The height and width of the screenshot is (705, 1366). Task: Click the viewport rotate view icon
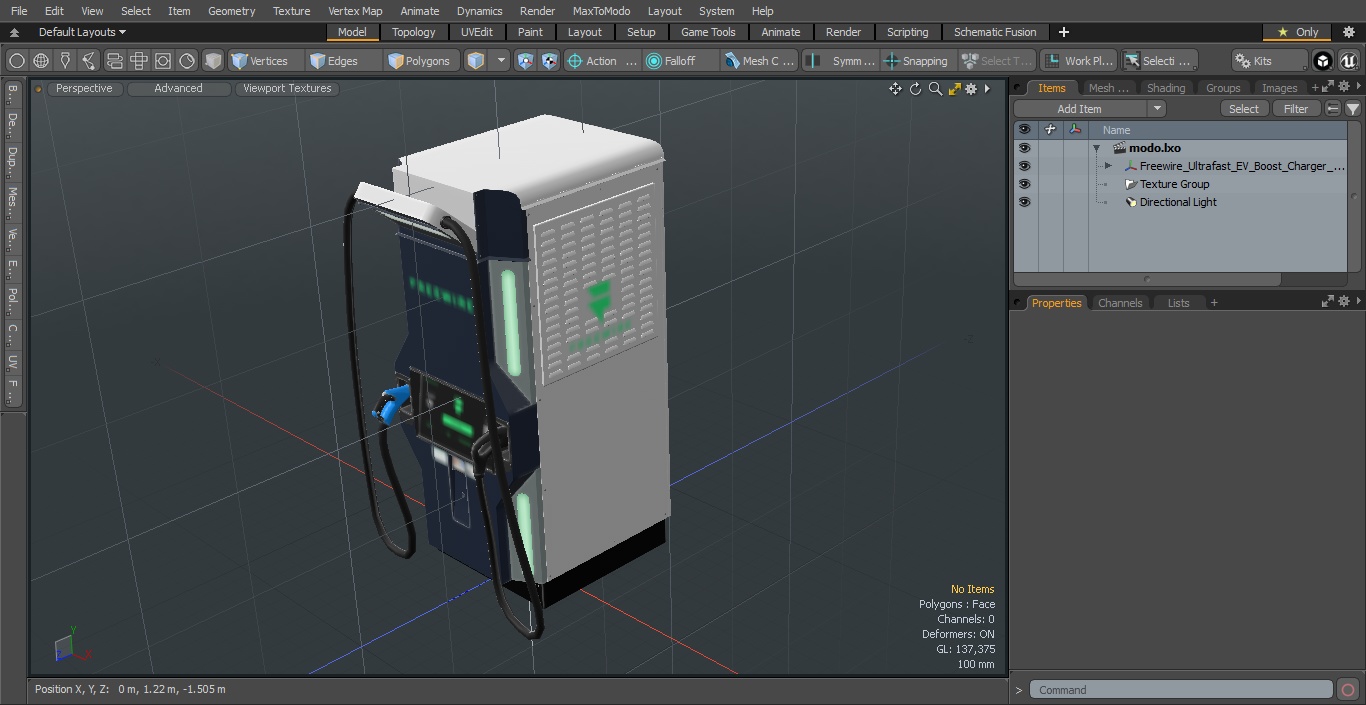[x=915, y=89]
